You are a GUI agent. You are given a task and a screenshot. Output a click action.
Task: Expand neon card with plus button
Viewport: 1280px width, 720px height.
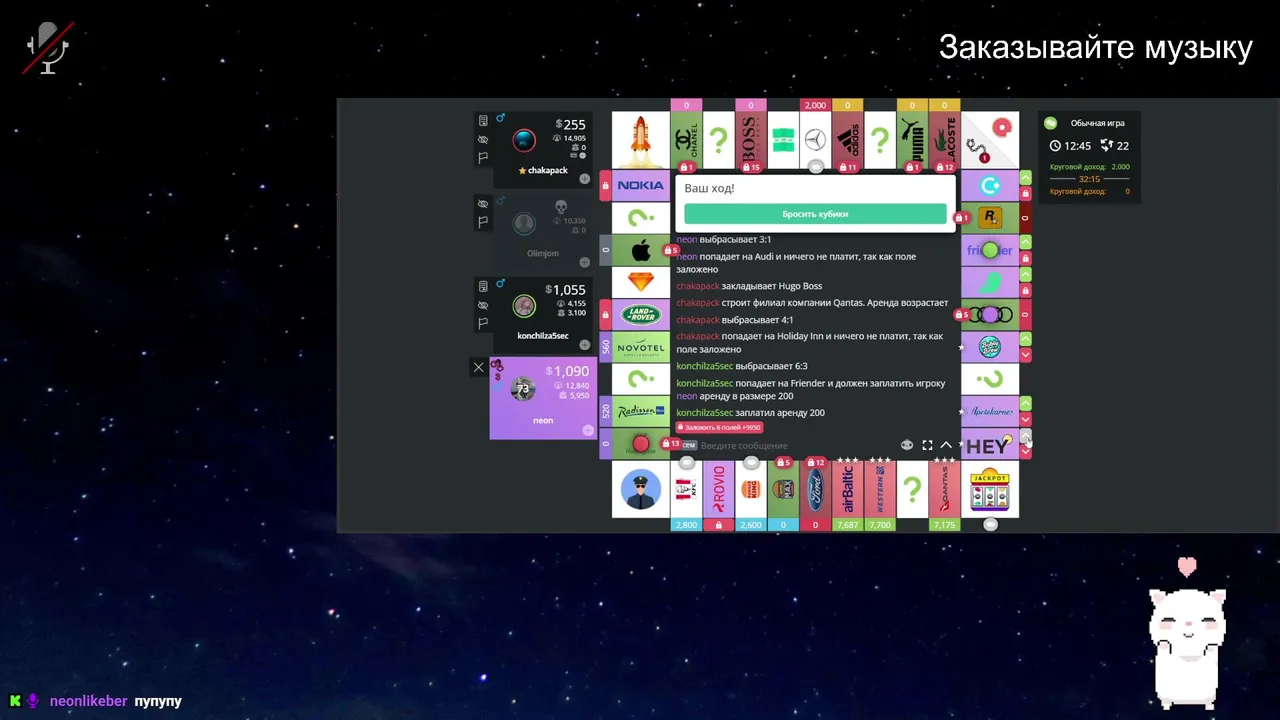tap(588, 430)
